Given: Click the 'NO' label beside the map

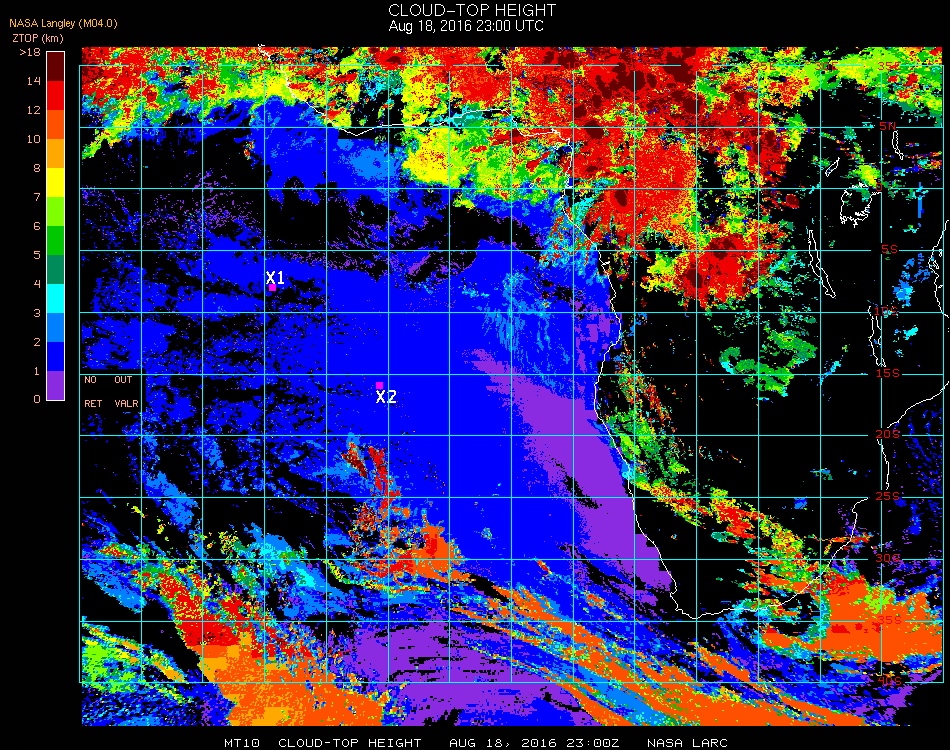Looking at the screenshot, I should [90, 380].
